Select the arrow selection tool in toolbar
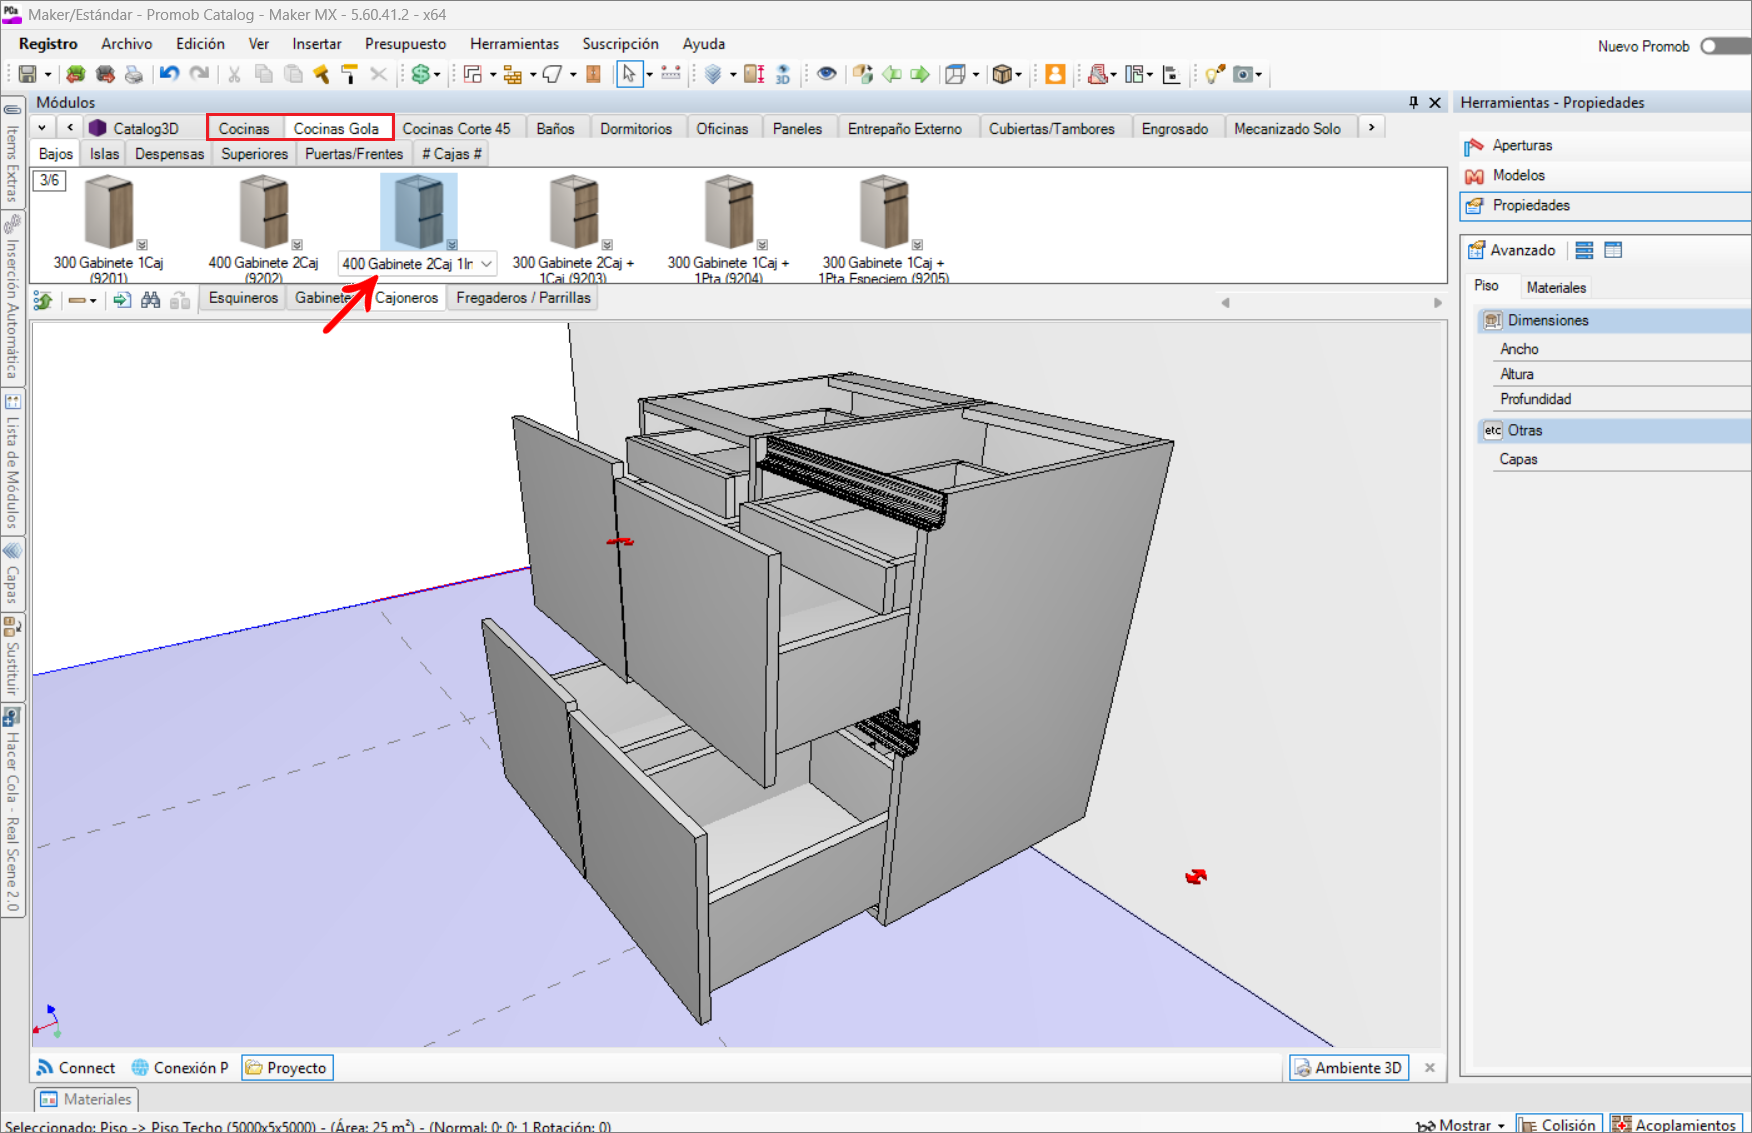 [628, 73]
